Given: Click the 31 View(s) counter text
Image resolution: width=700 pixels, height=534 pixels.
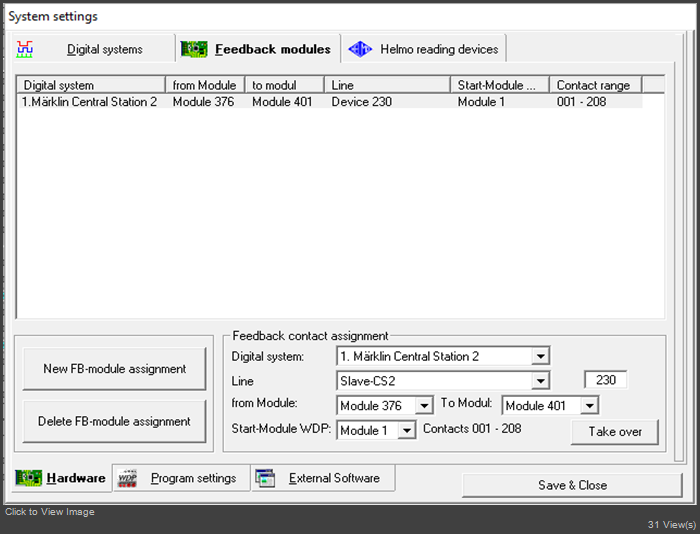Looking at the screenshot, I should [671, 525].
